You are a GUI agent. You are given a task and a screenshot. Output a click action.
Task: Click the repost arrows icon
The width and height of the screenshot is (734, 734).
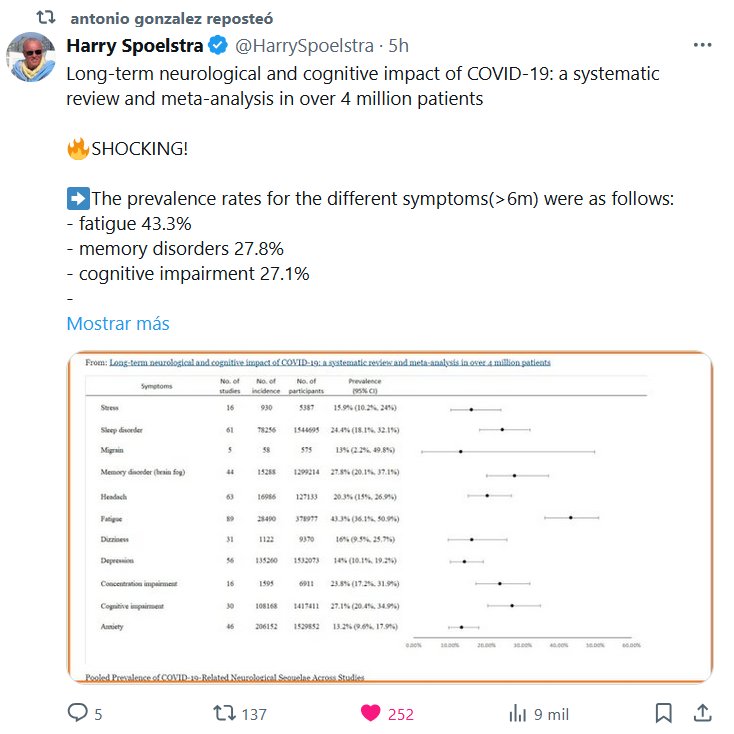226,713
